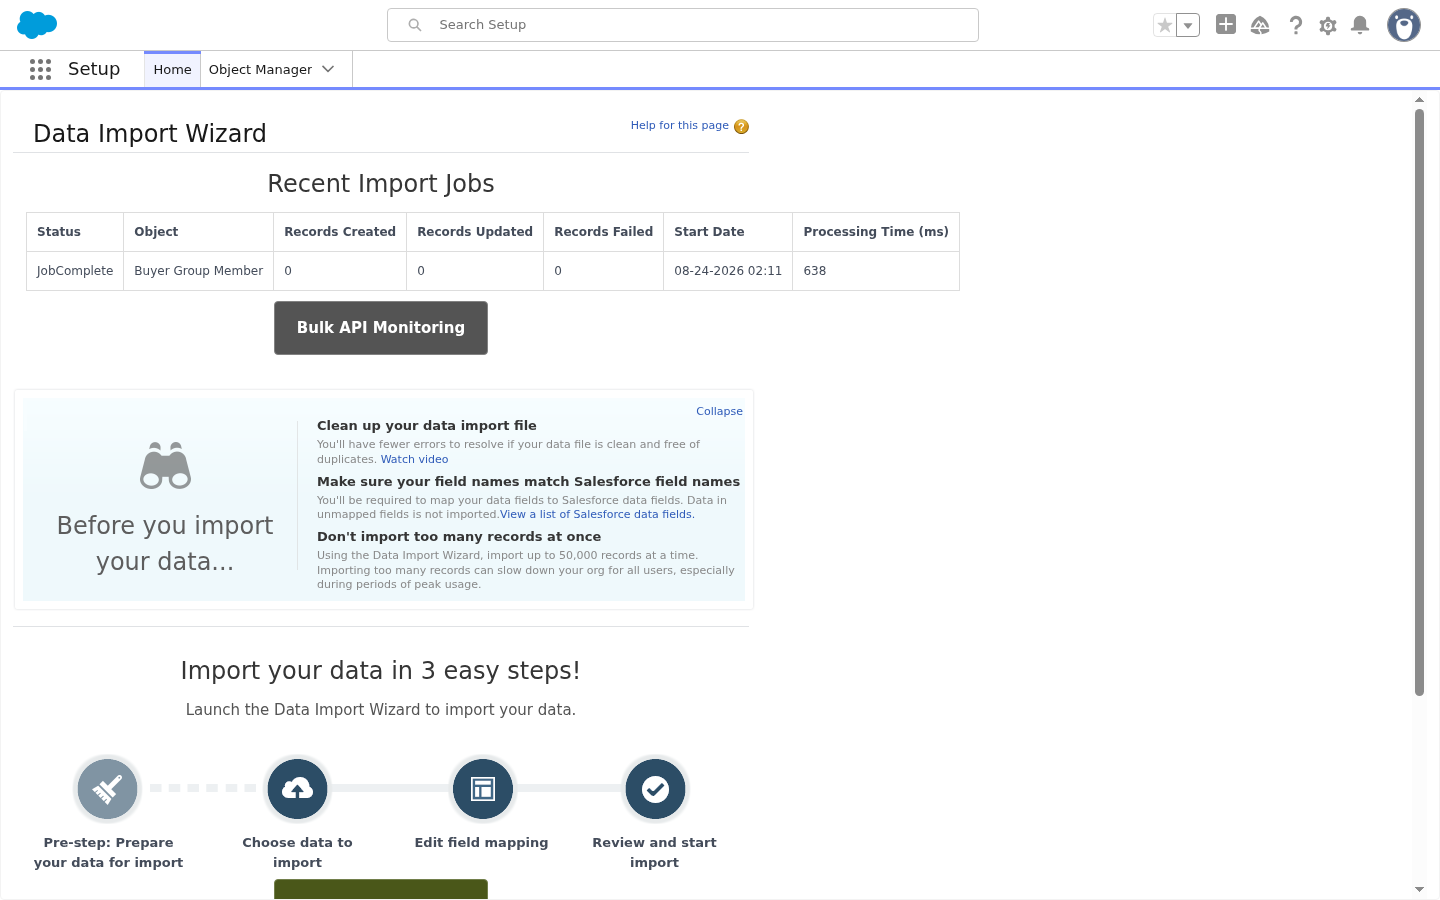This screenshot has width=1440, height=900.
Task: Click the page scrollbar up arrow
Action: coord(1419,100)
